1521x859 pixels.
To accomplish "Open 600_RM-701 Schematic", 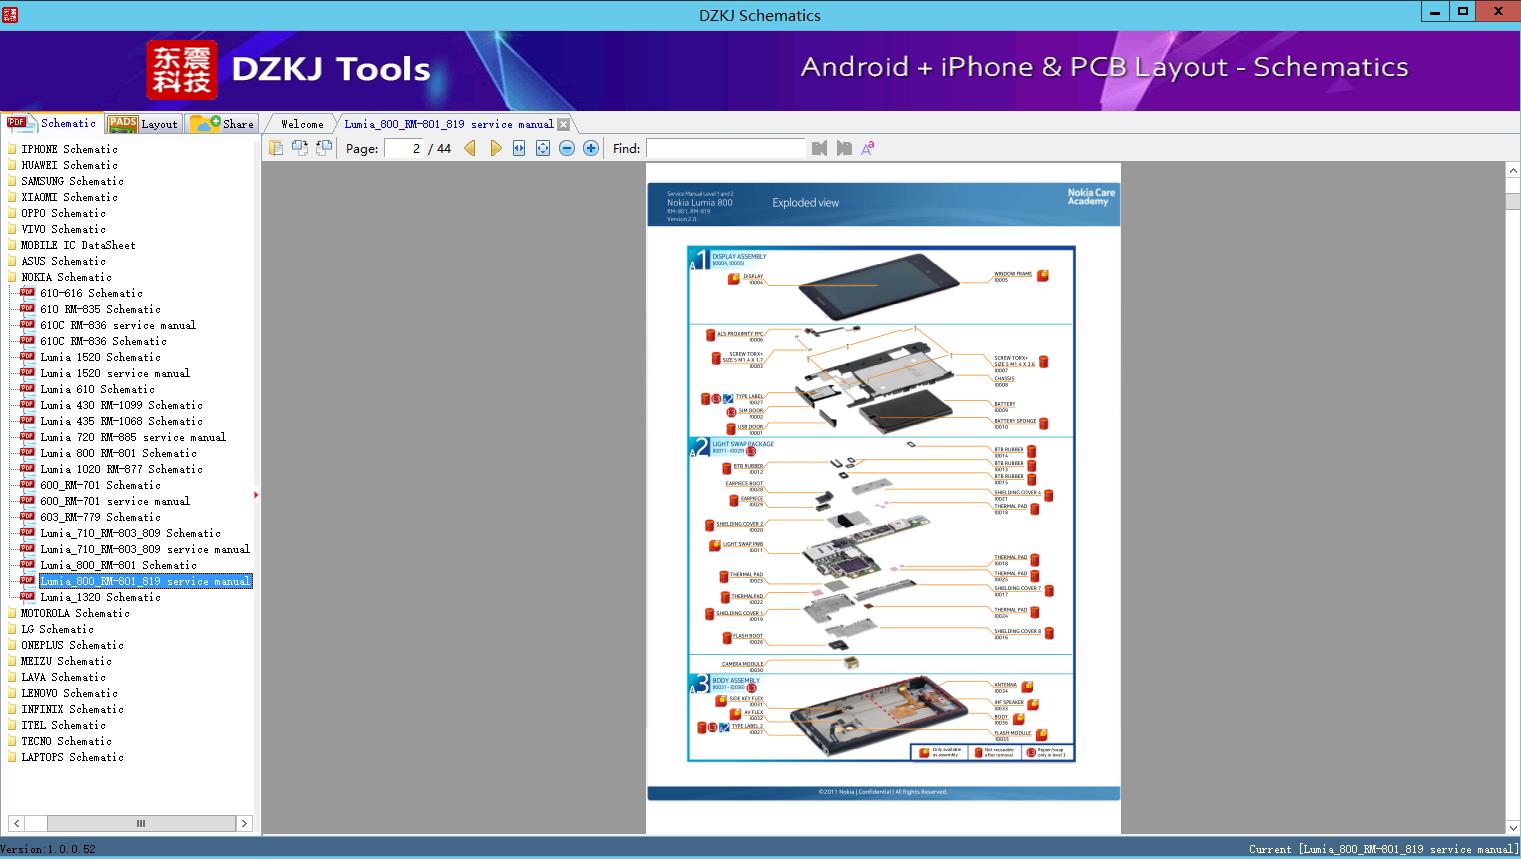I will point(100,485).
